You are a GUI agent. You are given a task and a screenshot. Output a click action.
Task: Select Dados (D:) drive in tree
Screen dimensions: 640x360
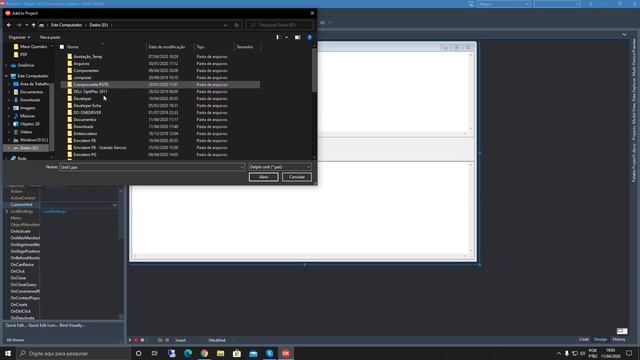point(29,148)
